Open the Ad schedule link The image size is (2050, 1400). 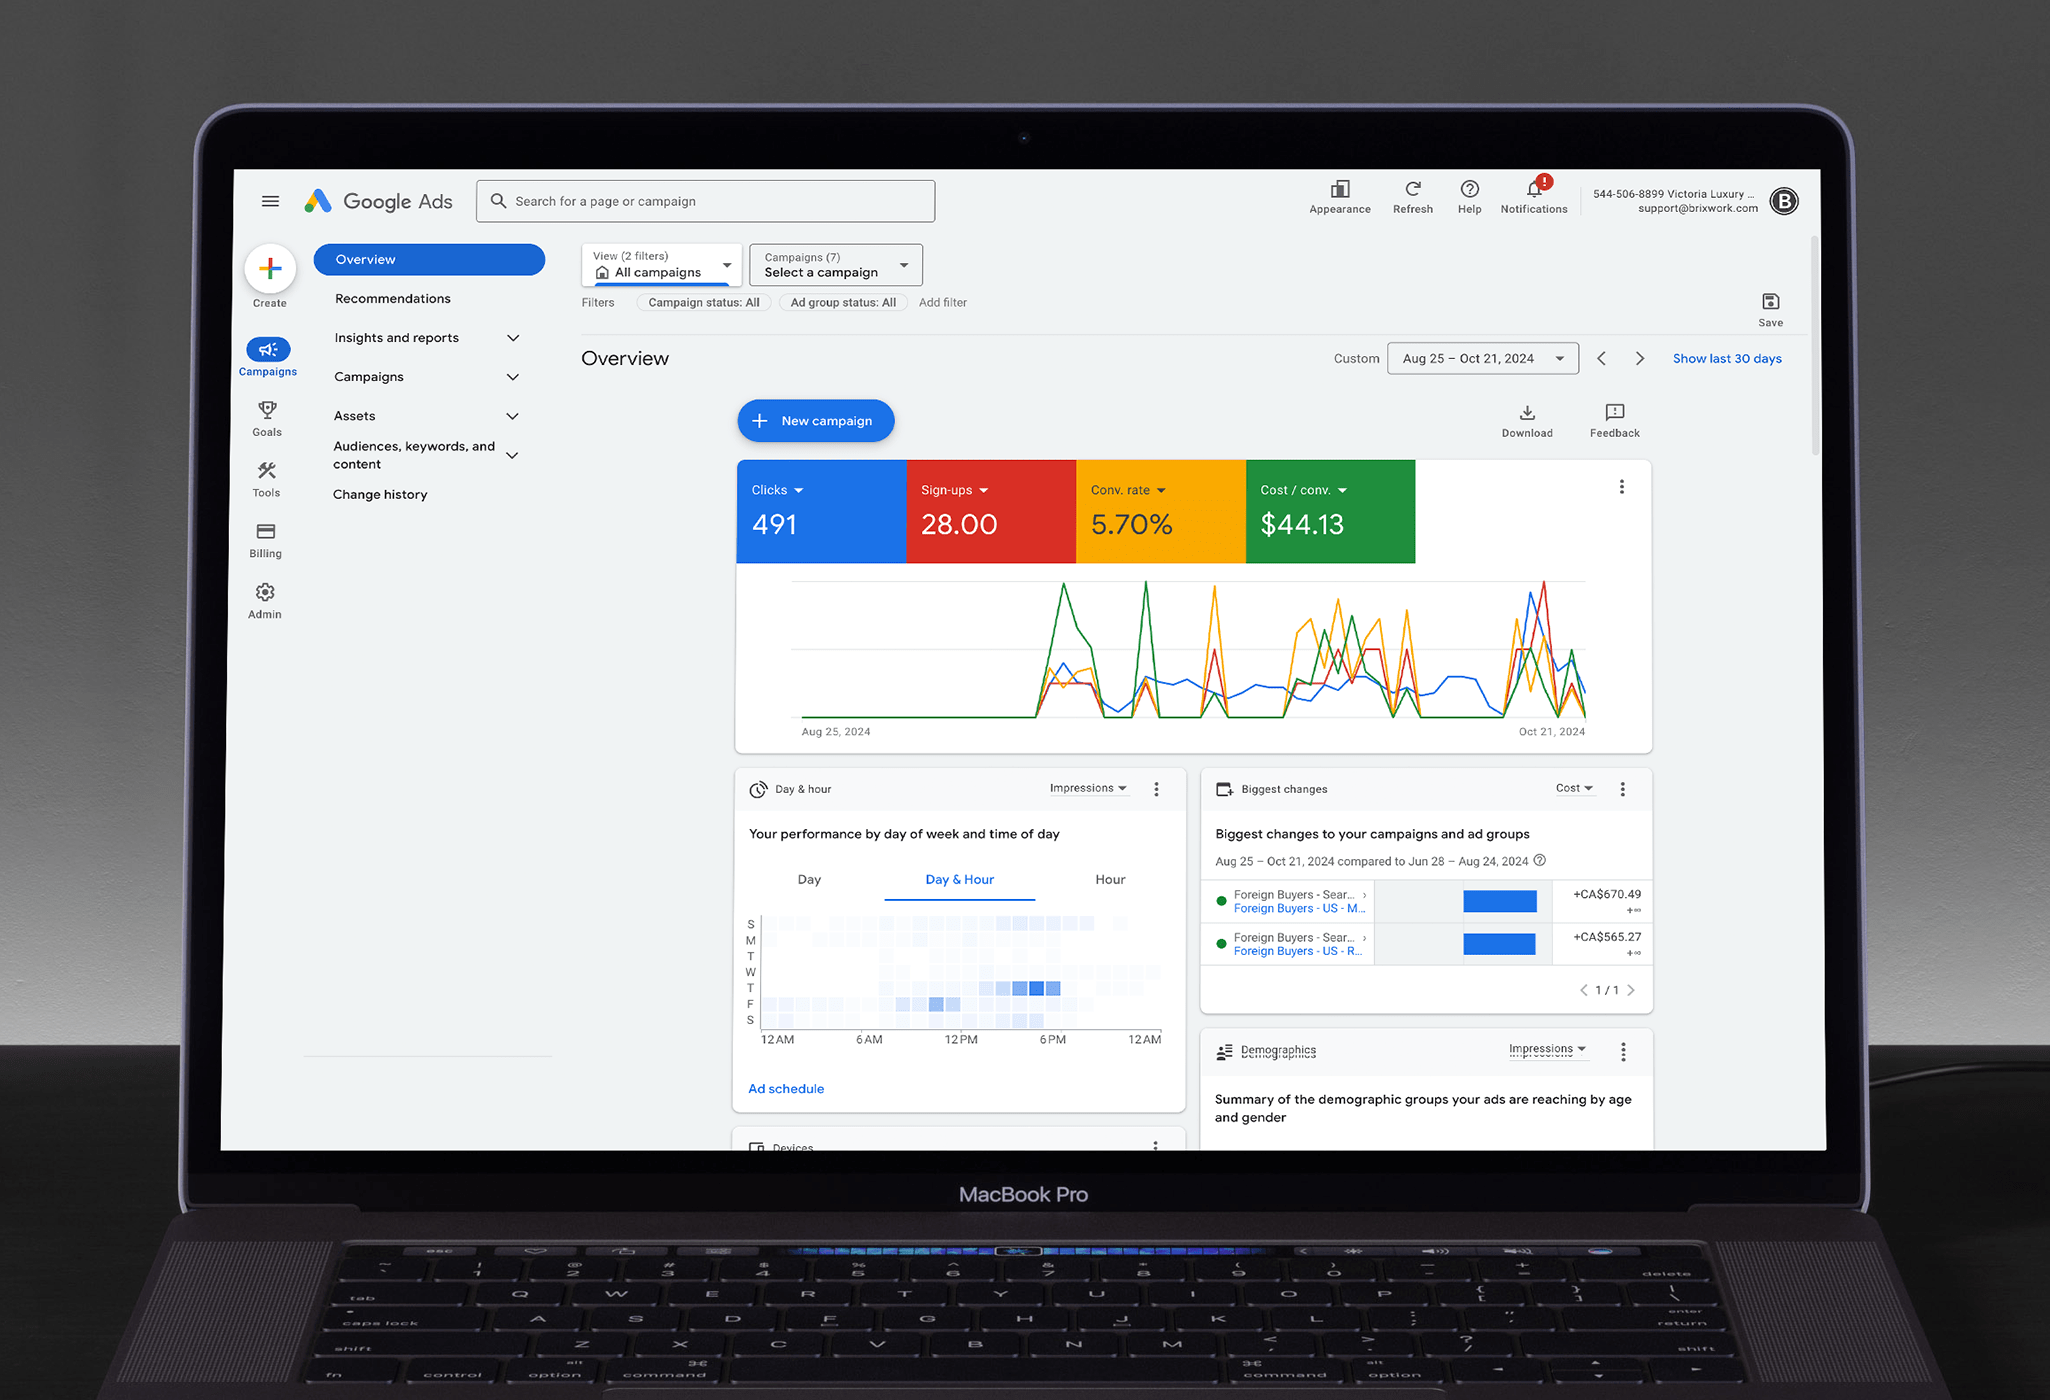tap(786, 1088)
